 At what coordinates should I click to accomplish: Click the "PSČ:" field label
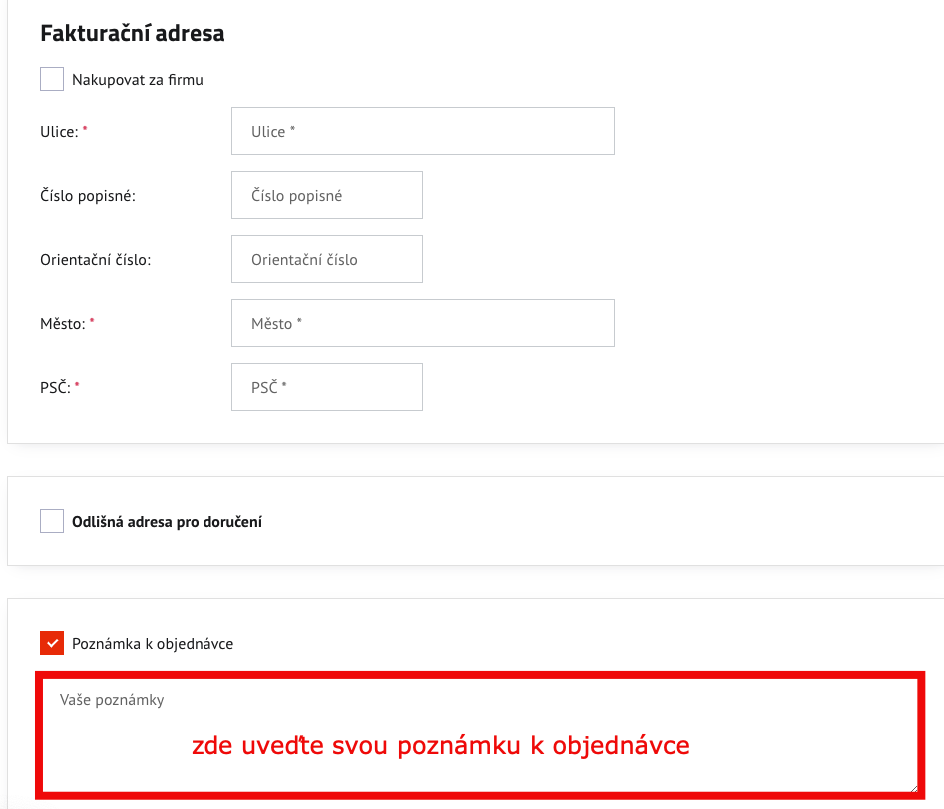click(x=56, y=387)
